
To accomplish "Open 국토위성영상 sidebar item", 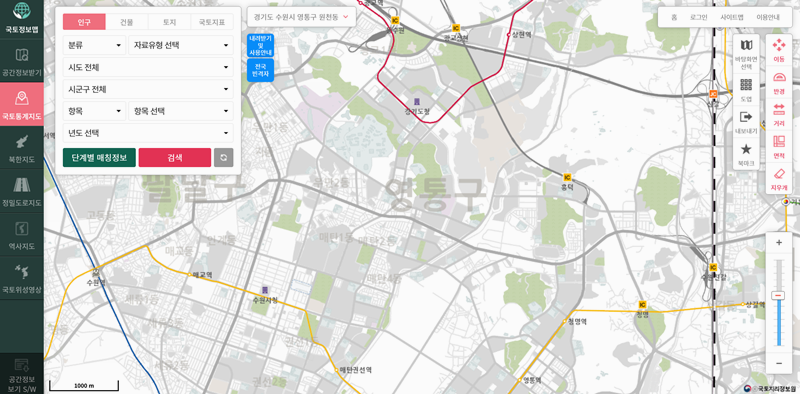I will click(21, 278).
